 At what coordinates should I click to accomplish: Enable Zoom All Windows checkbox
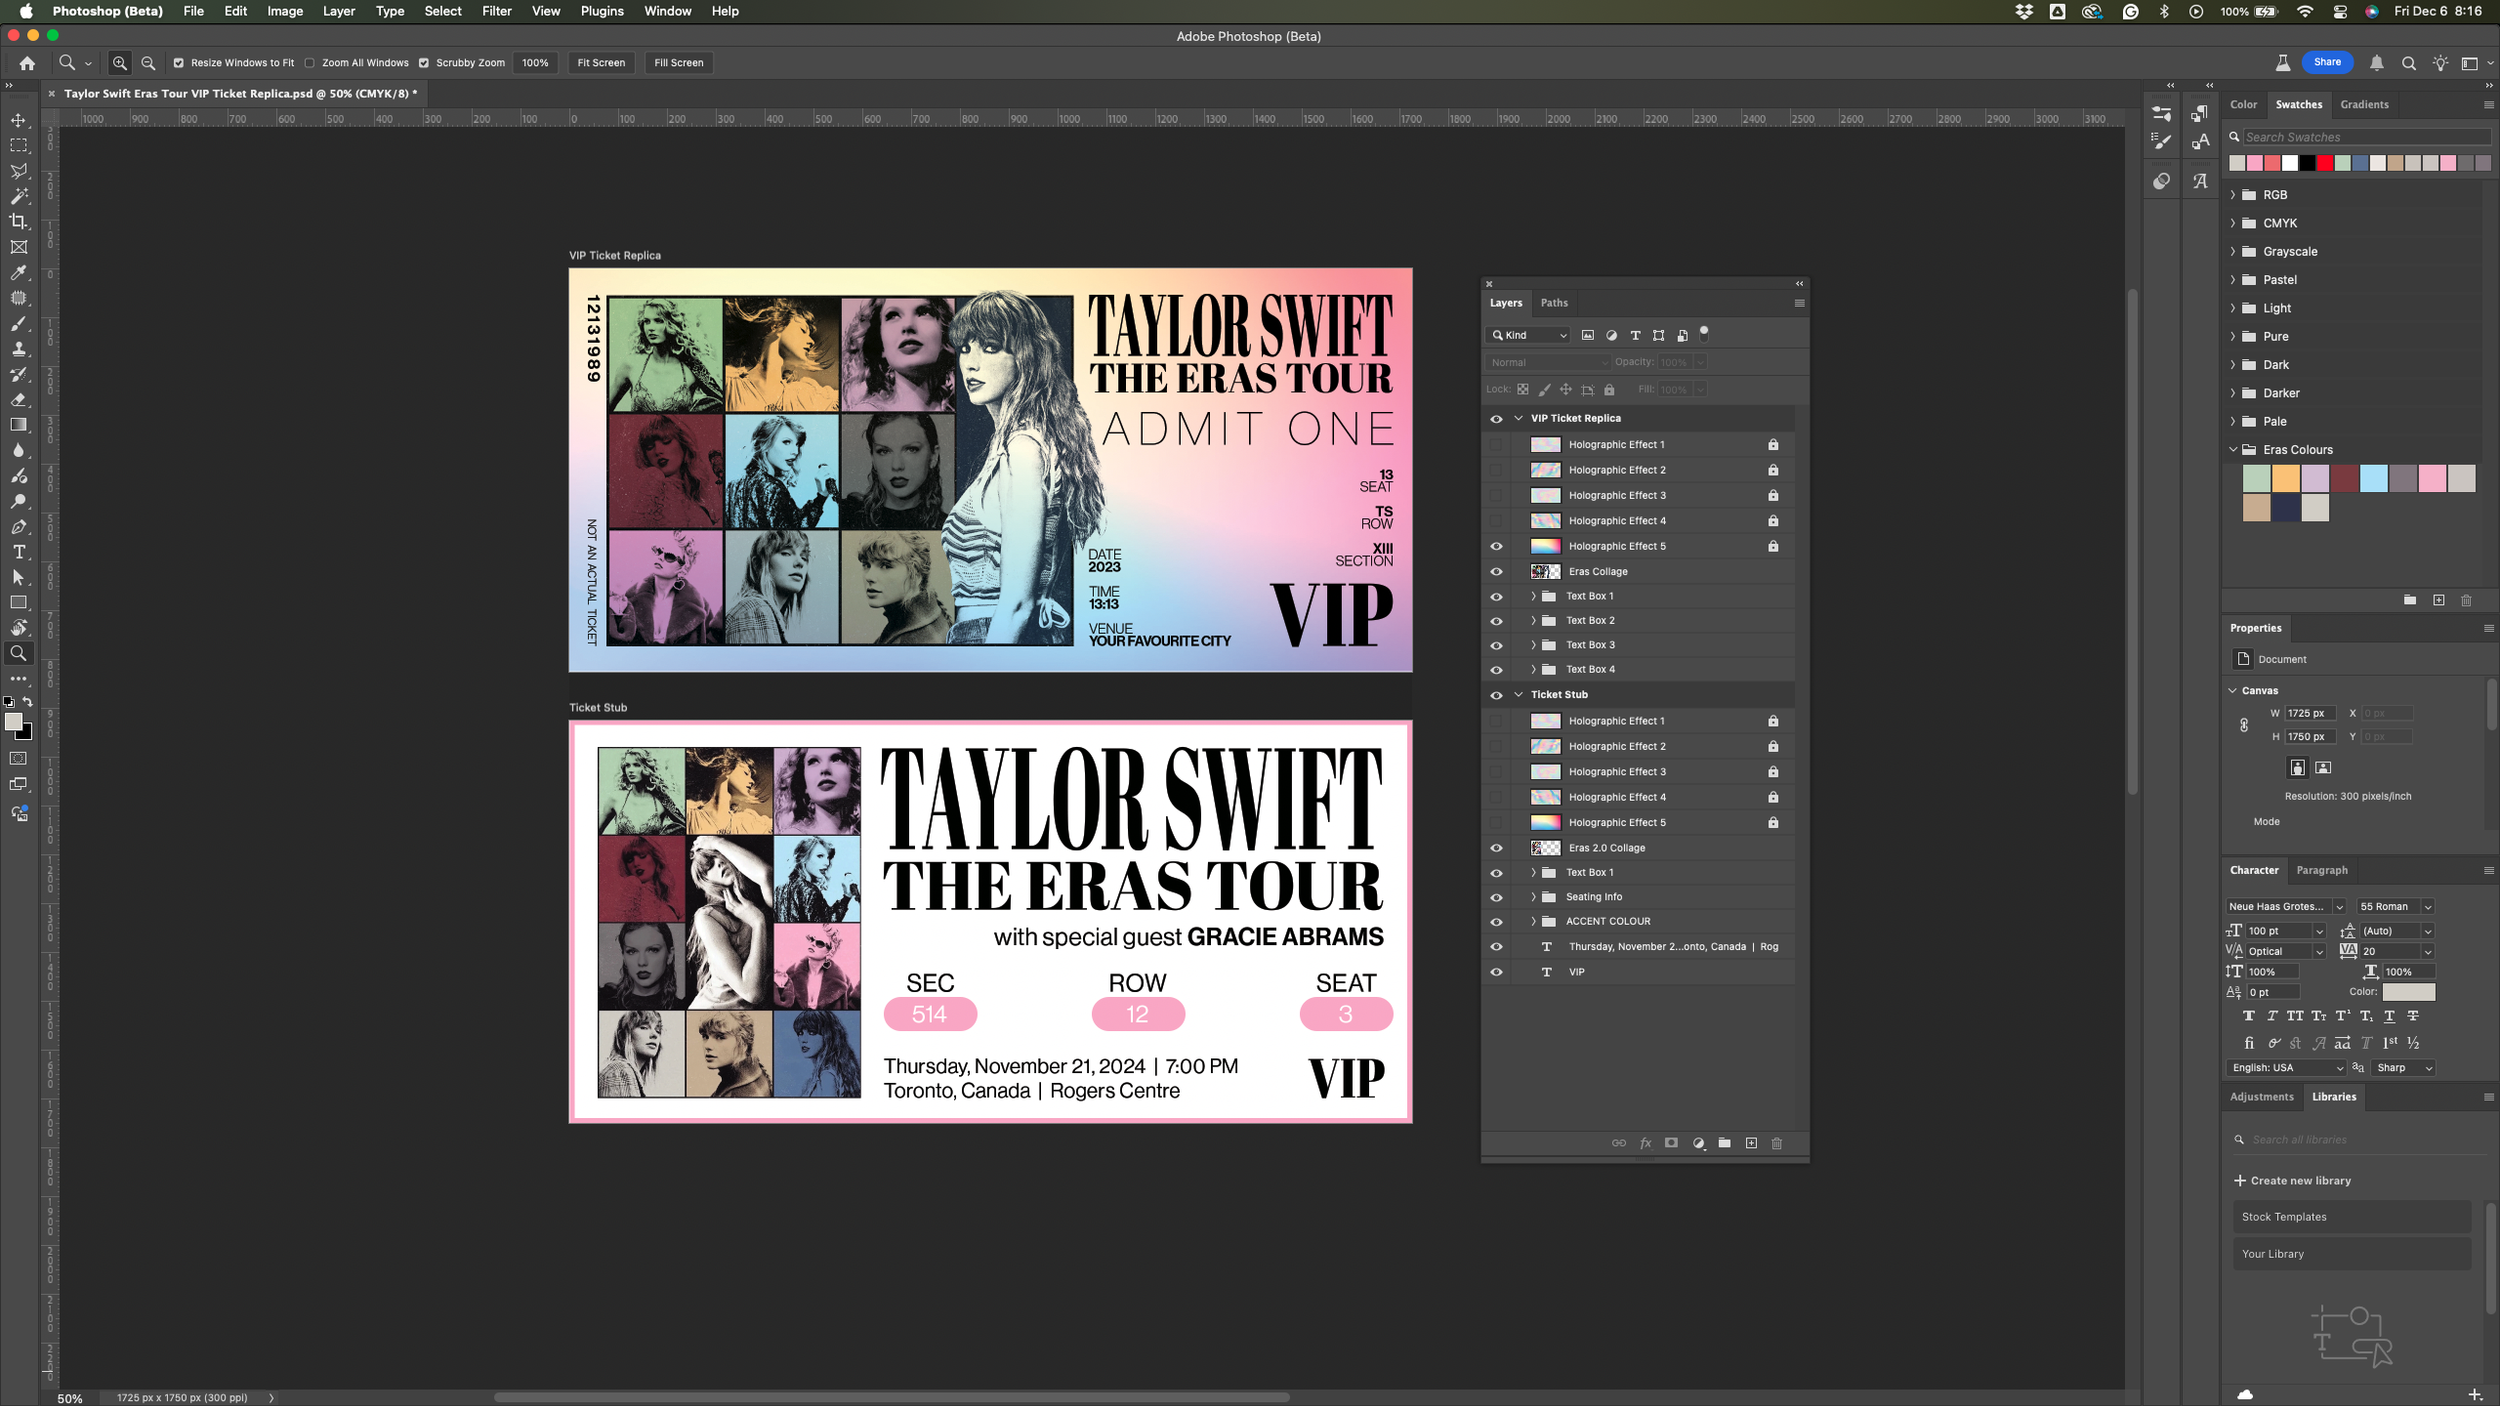310,63
